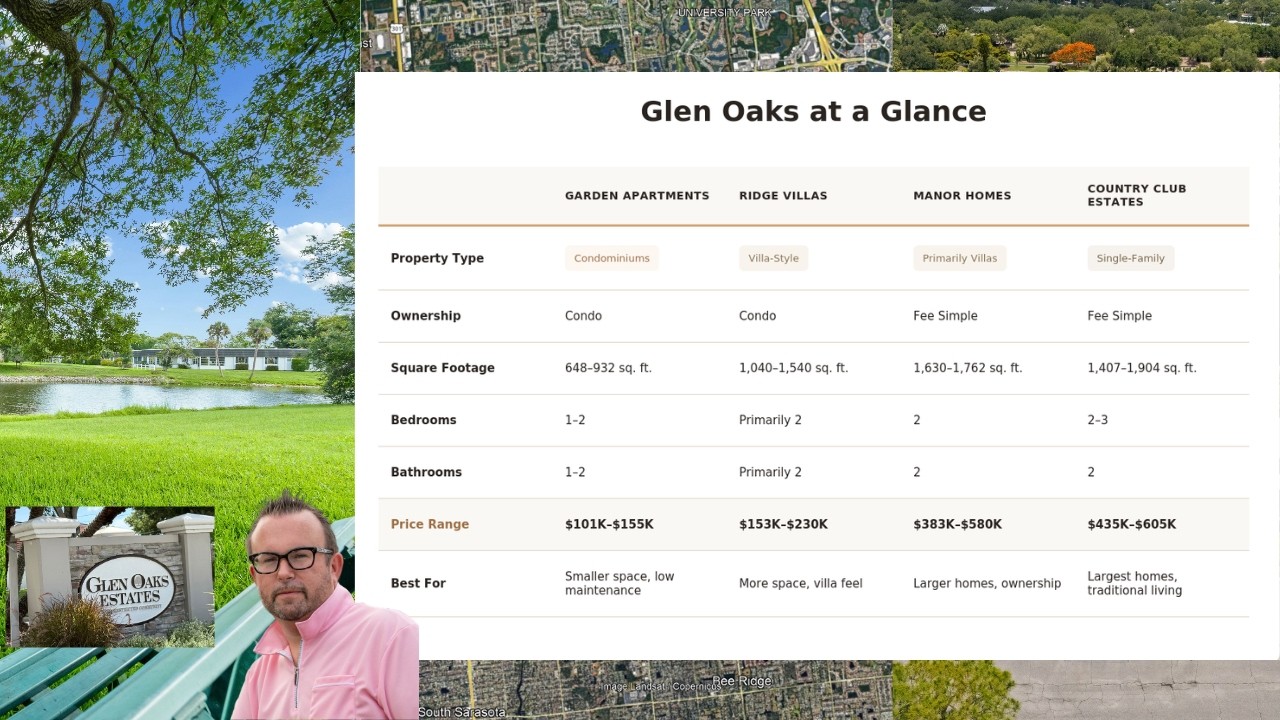Screen dimensions: 1280x720
Task: Click the Bathrooms row label
Action: [x=426, y=472]
